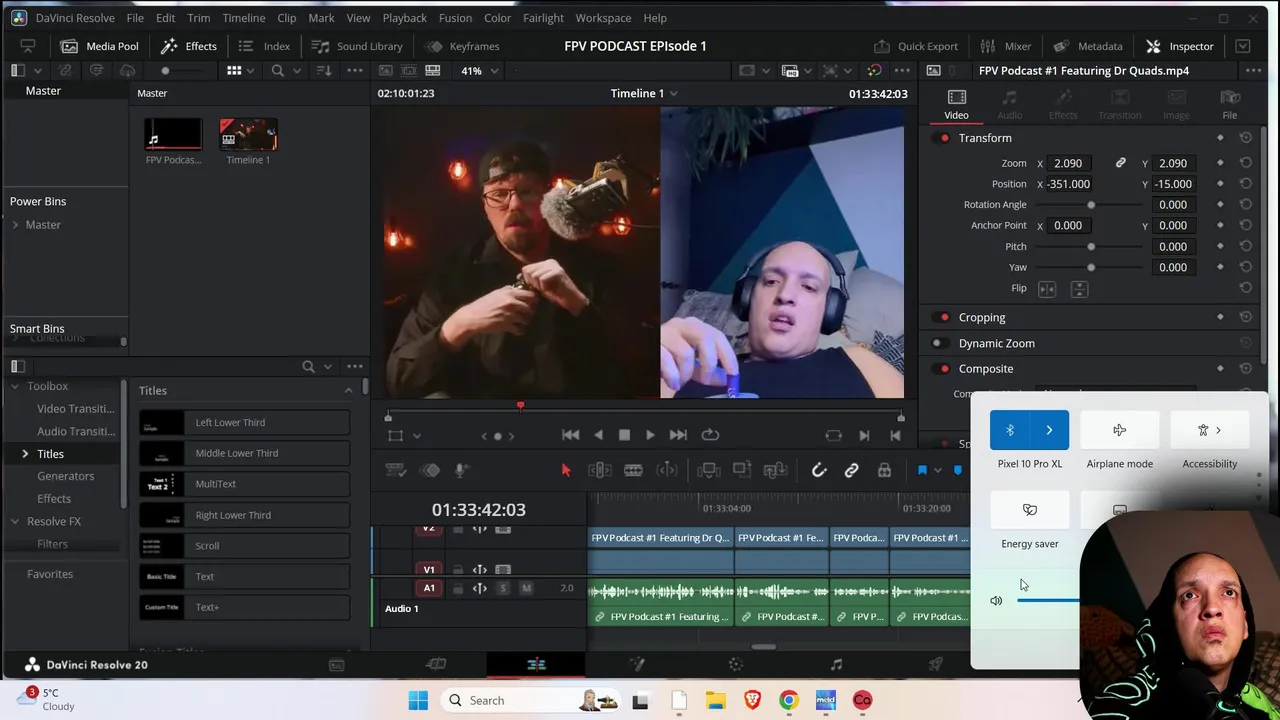
Task: Select the Left Lower Third title
Action: tap(245, 423)
